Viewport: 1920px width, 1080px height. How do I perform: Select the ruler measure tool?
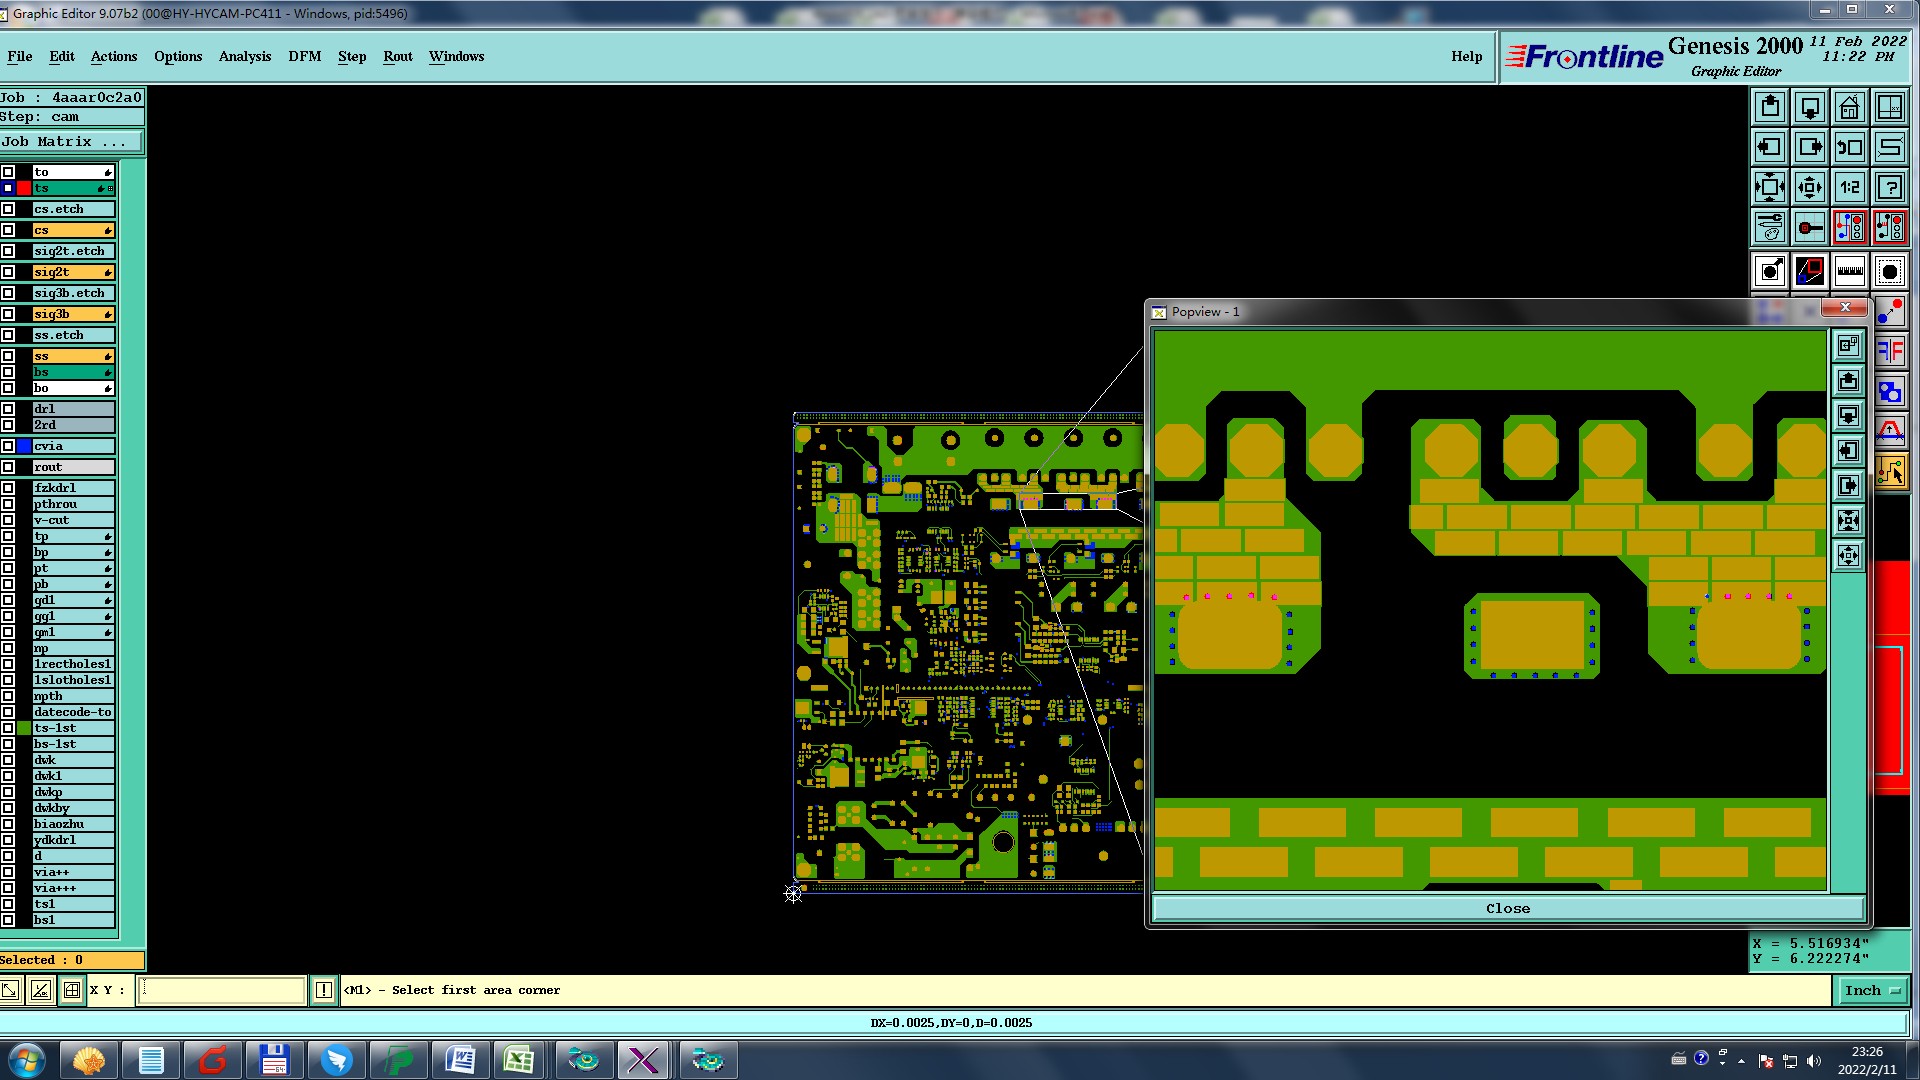[x=1850, y=271]
